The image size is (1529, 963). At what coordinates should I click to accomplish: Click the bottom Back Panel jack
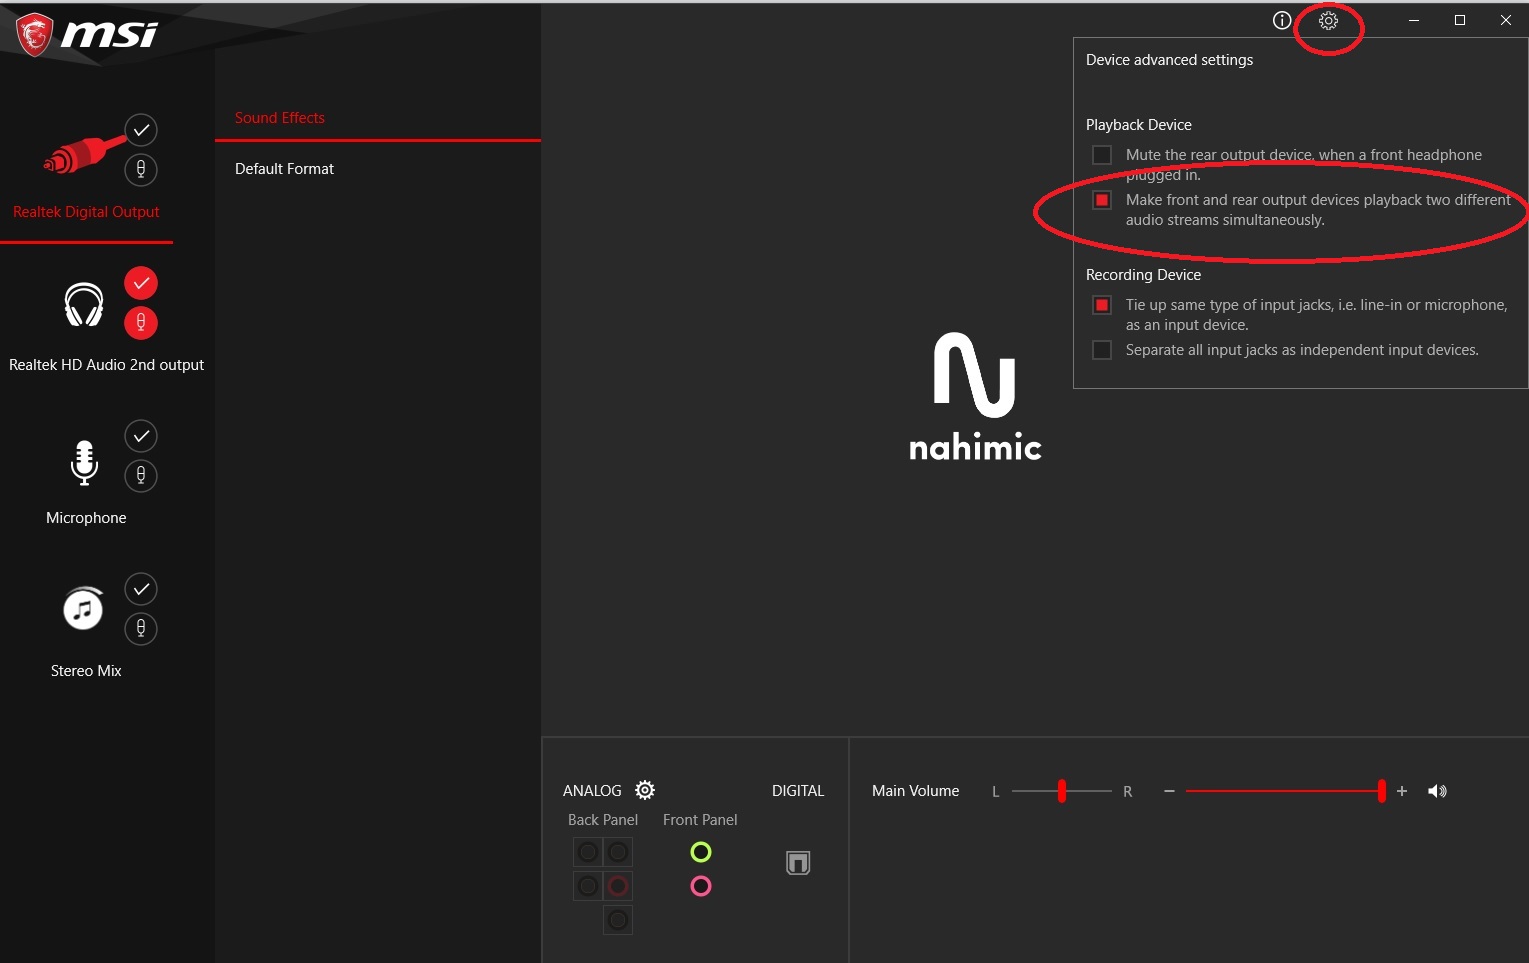(618, 920)
